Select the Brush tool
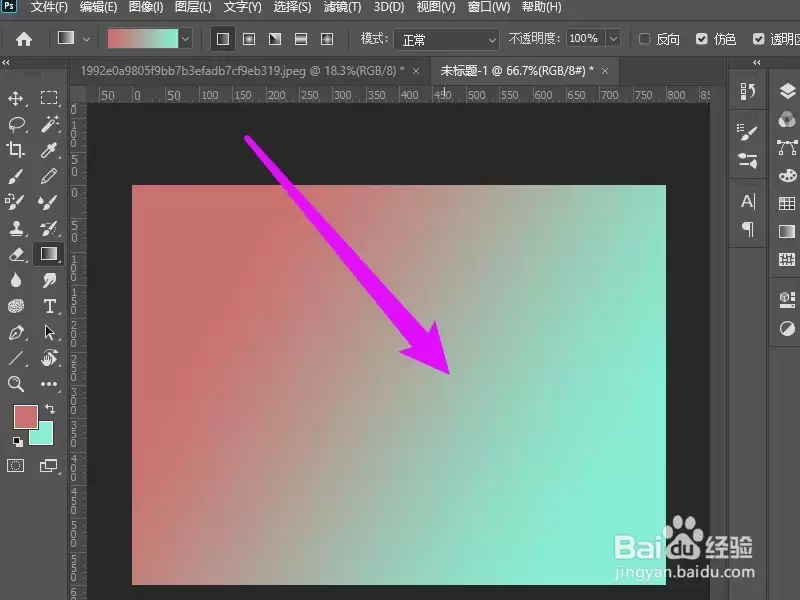This screenshot has width=800, height=600. 16,176
